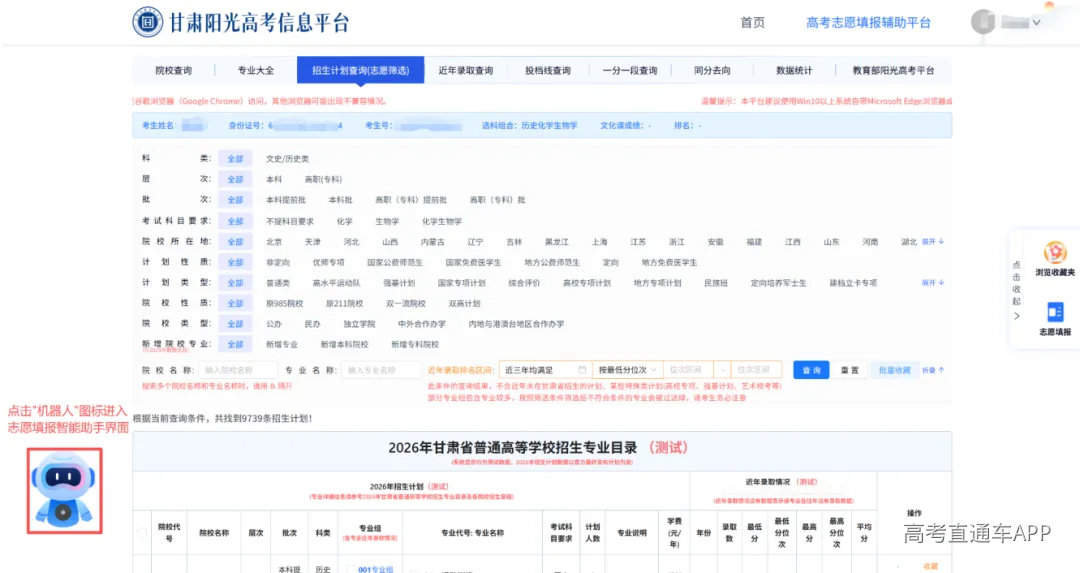
Task: Choose 化学生物学 subject requirement
Action: pos(442,221)
